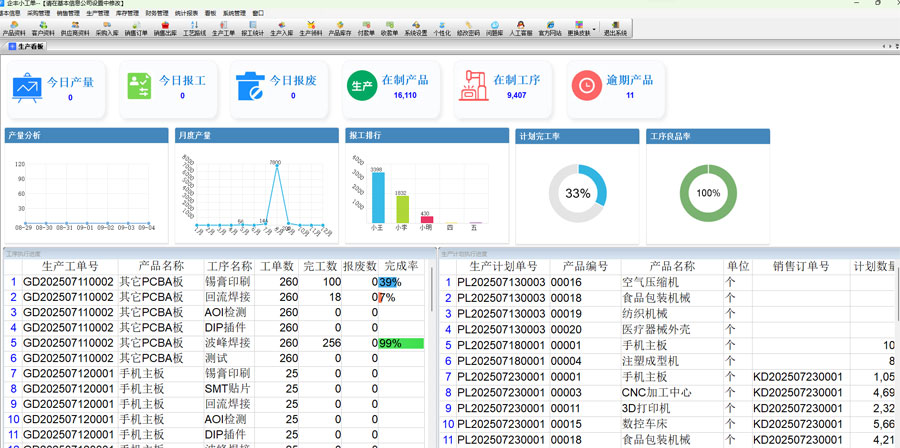
Task: Click the 计划完工率 donut chart
Action: tap(577, 193)
